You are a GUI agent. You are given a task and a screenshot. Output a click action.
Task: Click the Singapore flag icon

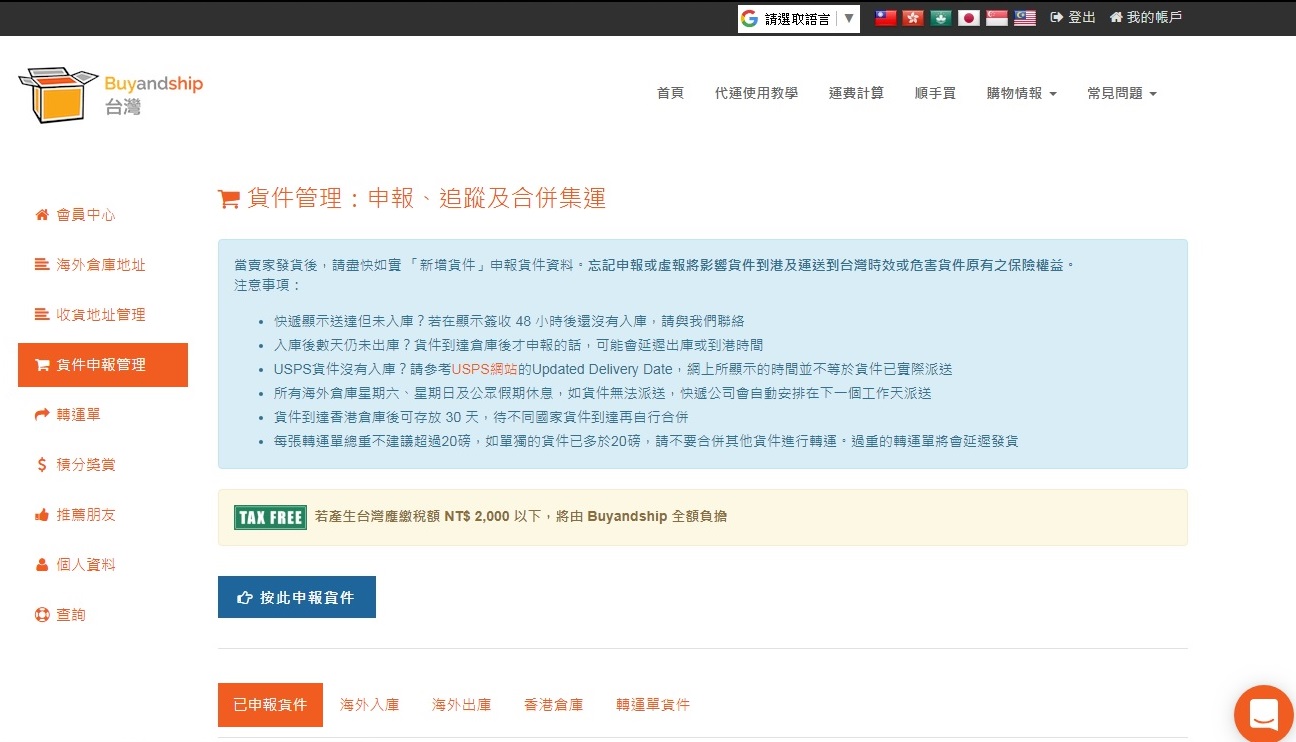(x=996, y=18)
